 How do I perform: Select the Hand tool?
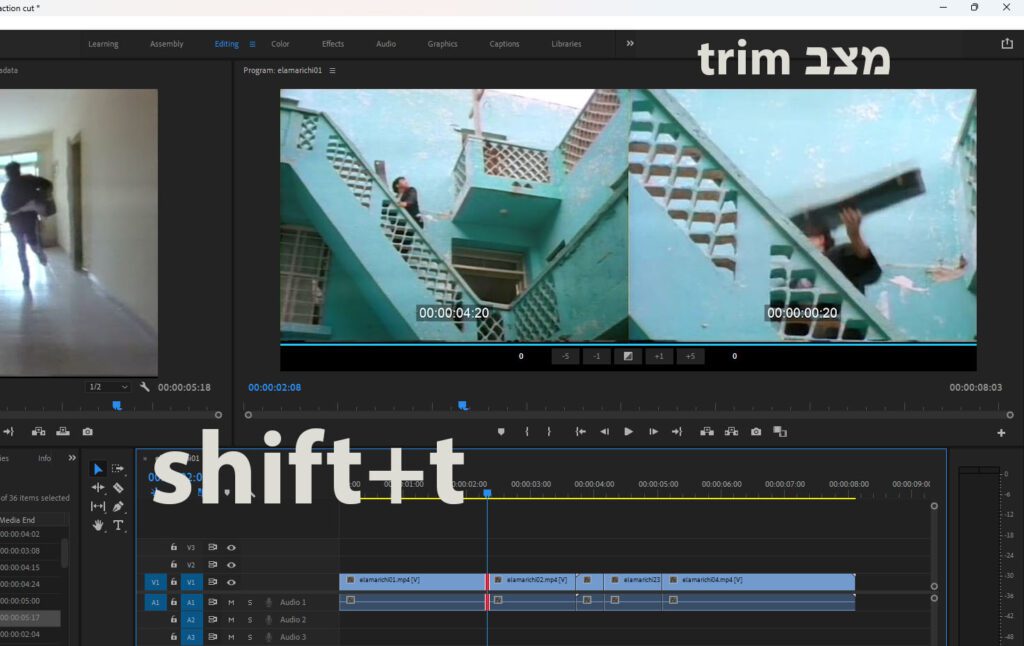coord(98,525)
